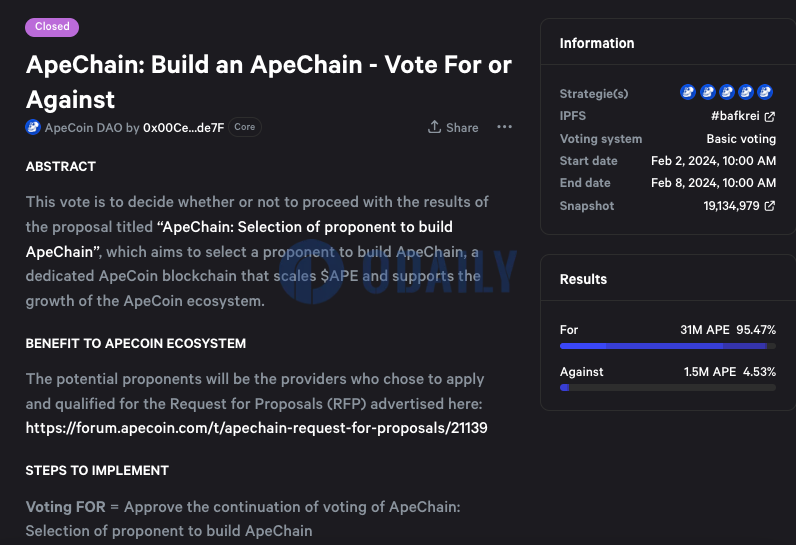The height and width of the screenshot is (545, 796).
Task: Click the Closed status badge
Action: pos(52,27)
